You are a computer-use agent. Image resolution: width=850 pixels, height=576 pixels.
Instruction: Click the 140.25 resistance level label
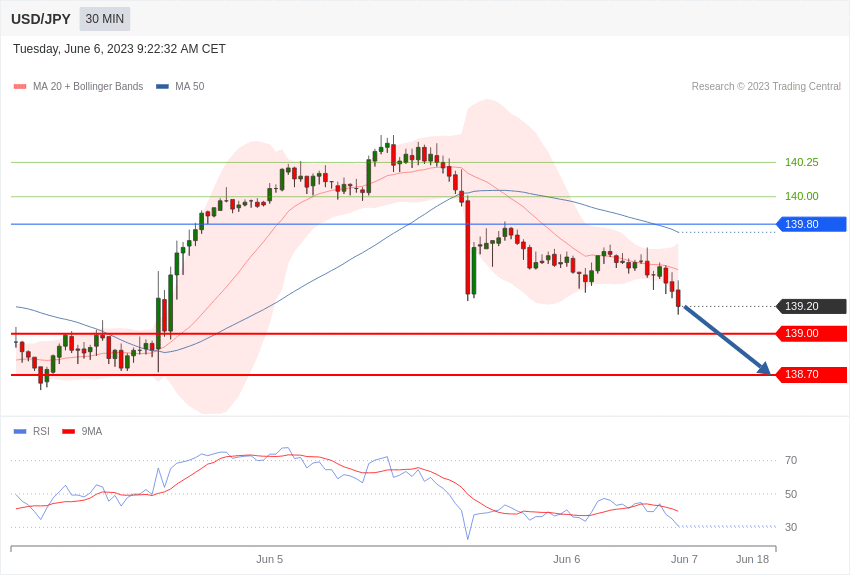pyautogui.click(x=802, y=162)
